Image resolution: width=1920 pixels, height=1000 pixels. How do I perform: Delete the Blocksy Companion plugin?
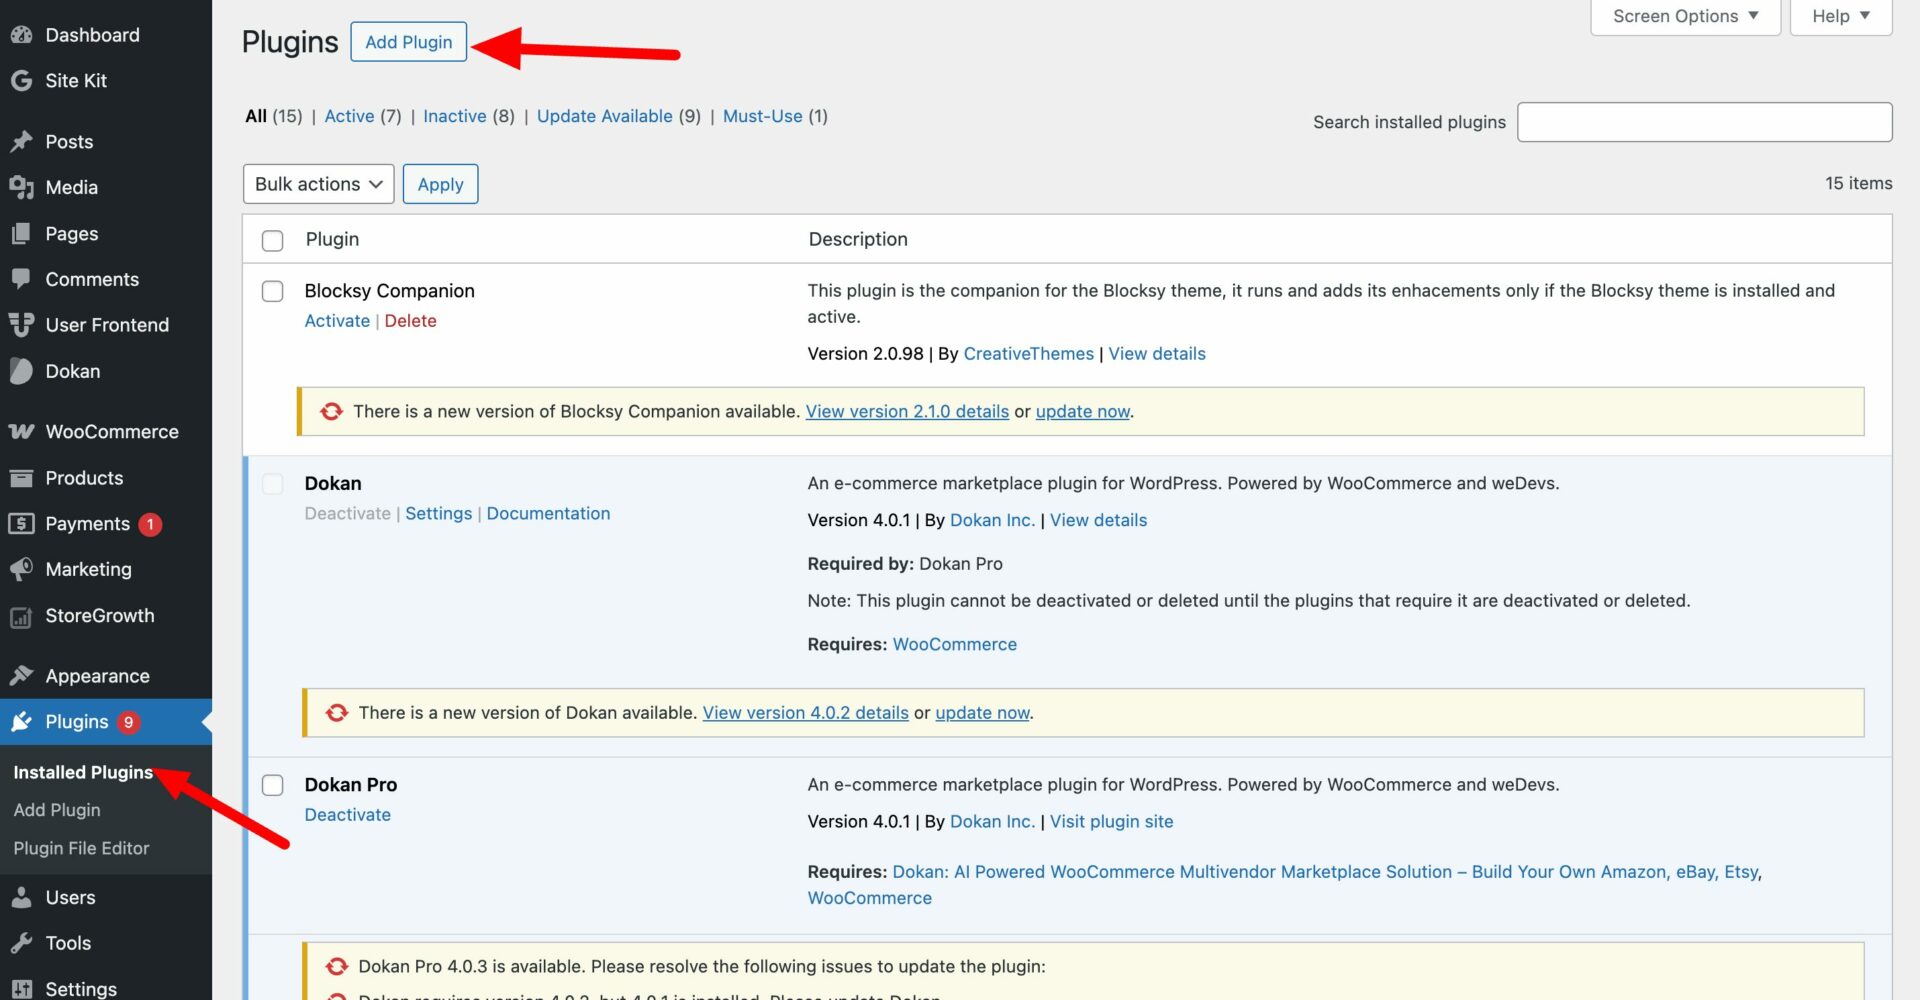click(x=410, y=321)
